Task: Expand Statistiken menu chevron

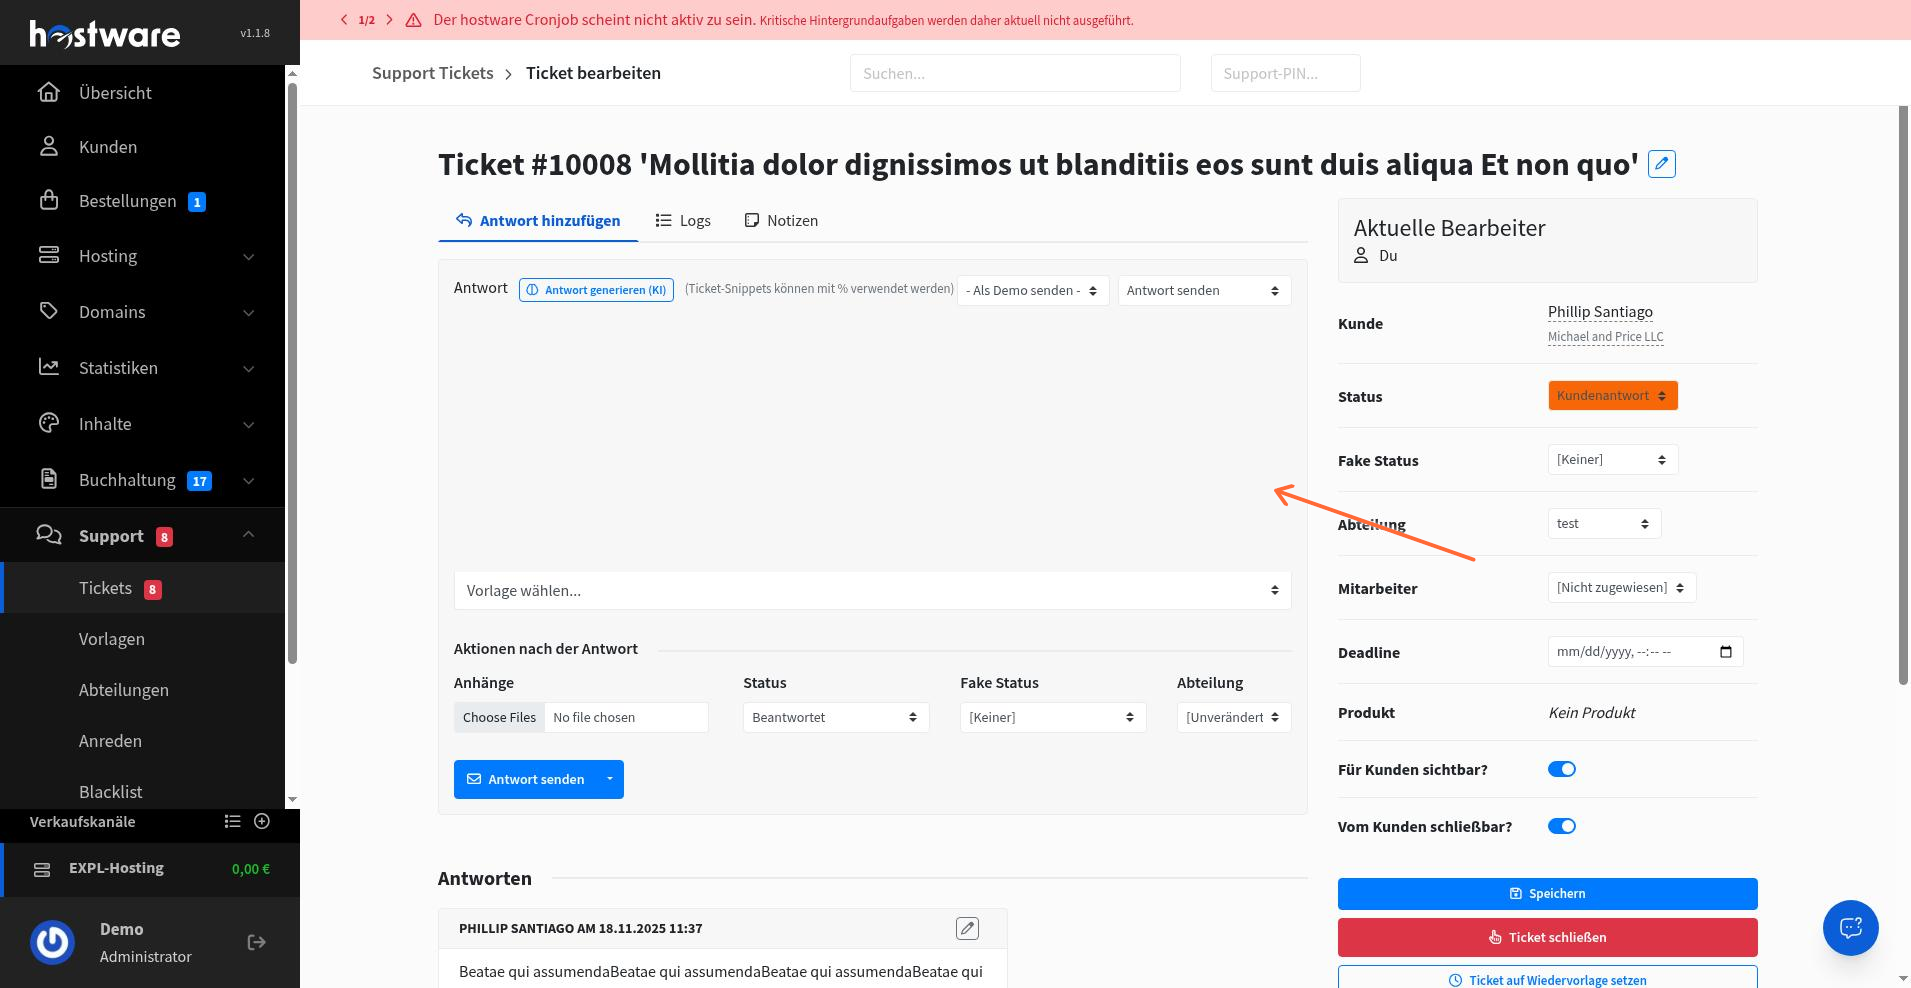Action: pyautogui.click(x=248, y=369)
